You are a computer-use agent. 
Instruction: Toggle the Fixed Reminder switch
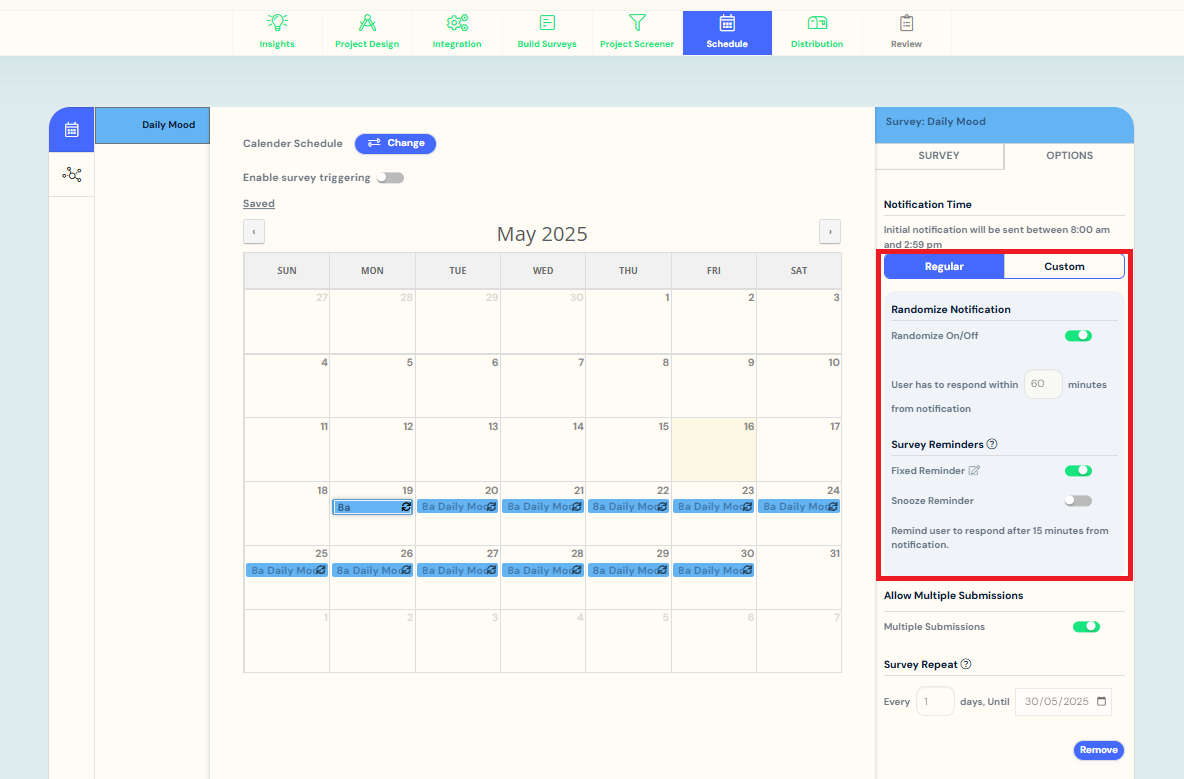[x=1078, y=470]
